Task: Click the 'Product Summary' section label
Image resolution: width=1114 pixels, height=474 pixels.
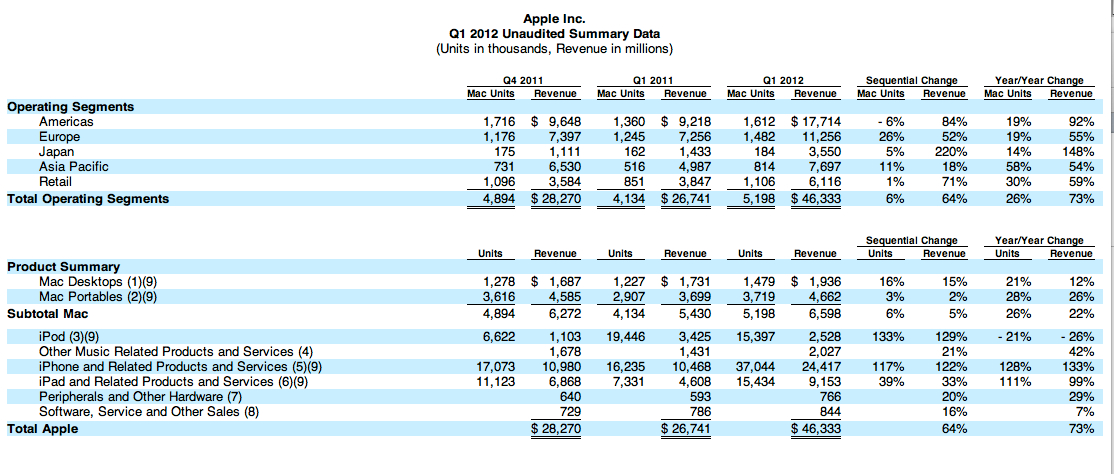Action: tap(63, 266)
